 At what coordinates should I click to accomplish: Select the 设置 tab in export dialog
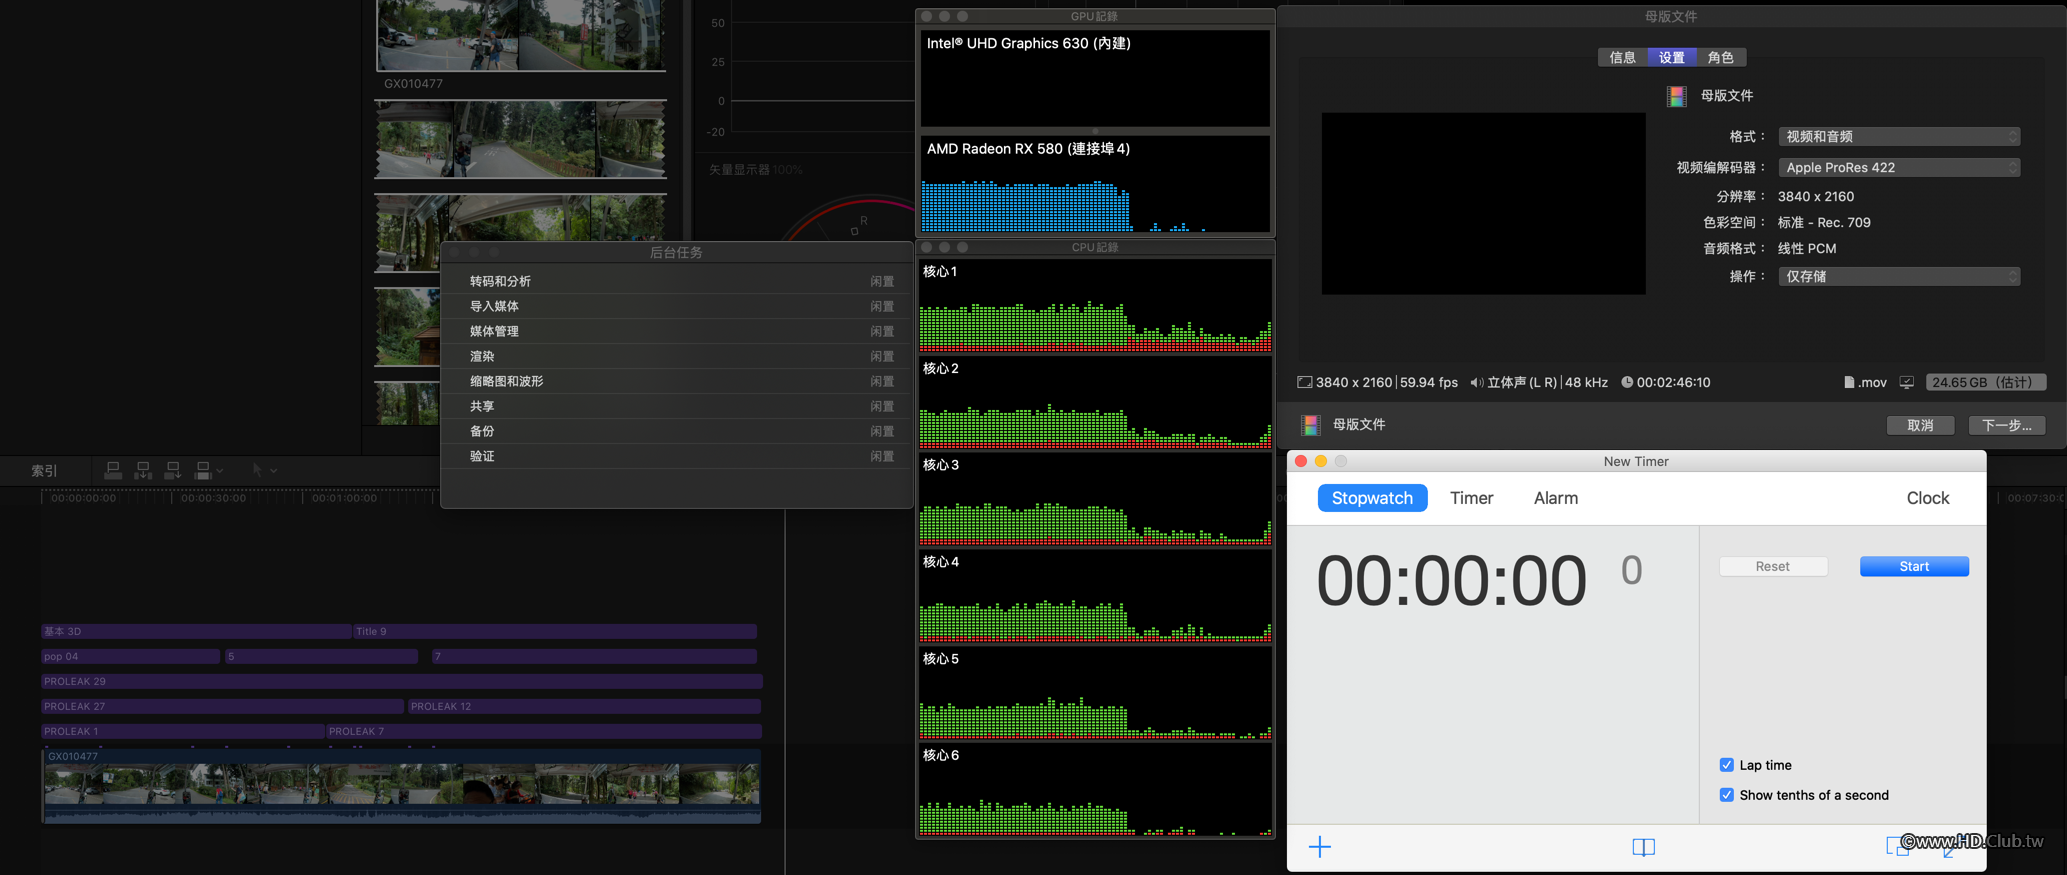(x=1672, y=57)
